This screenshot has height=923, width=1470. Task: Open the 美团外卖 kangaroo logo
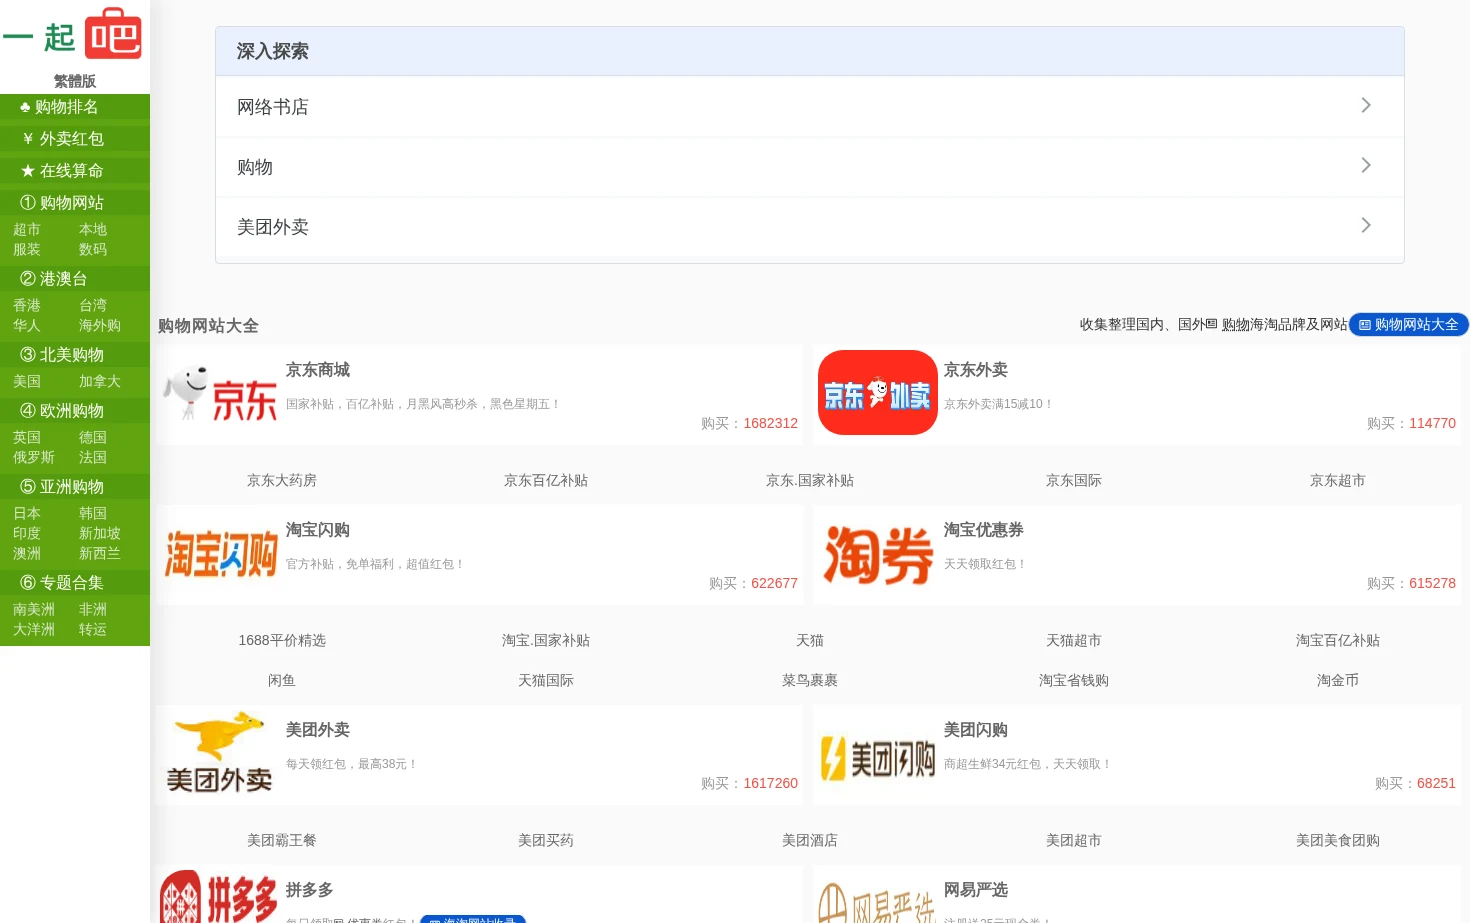(220, 753)
